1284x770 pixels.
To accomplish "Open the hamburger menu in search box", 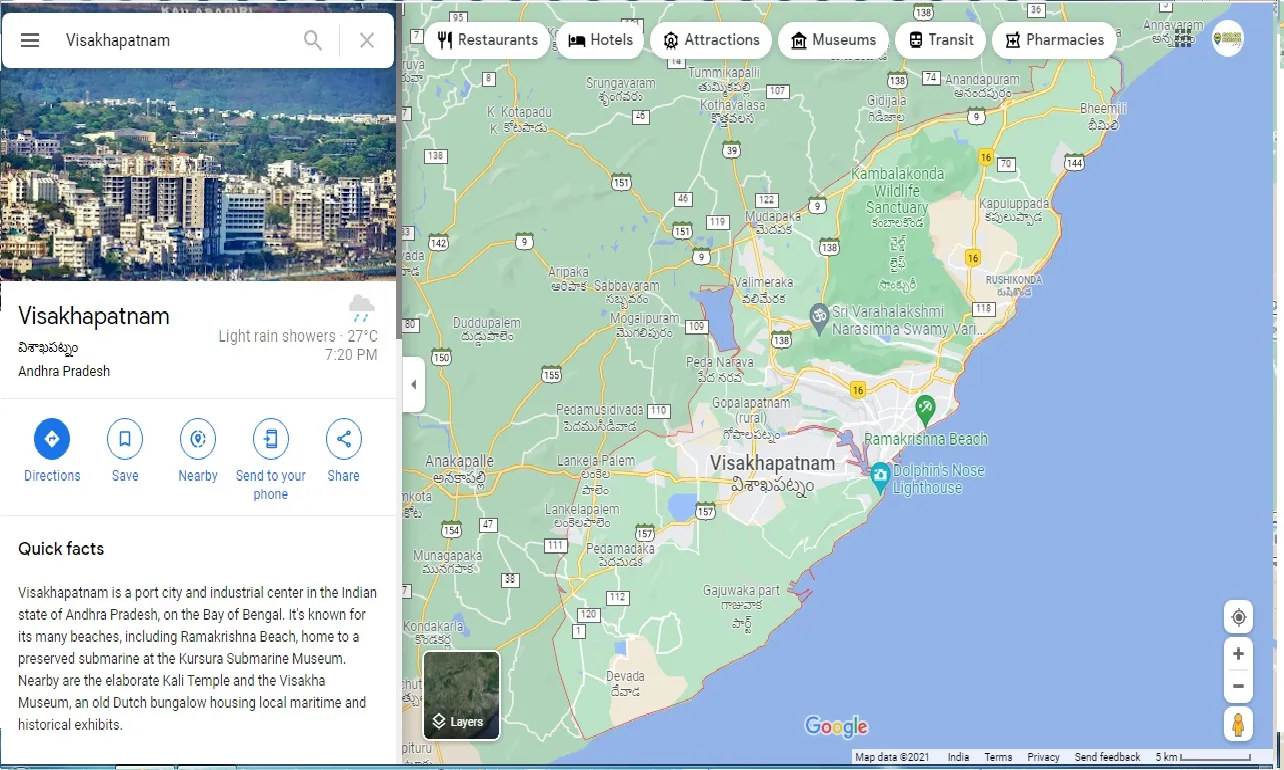I will [30, 40].
